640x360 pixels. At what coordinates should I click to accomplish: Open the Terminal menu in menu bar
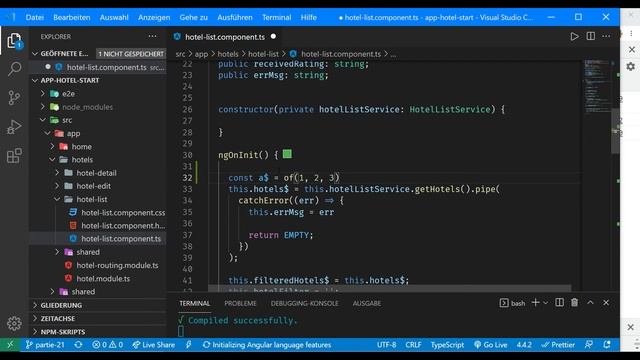click(277, 17)
